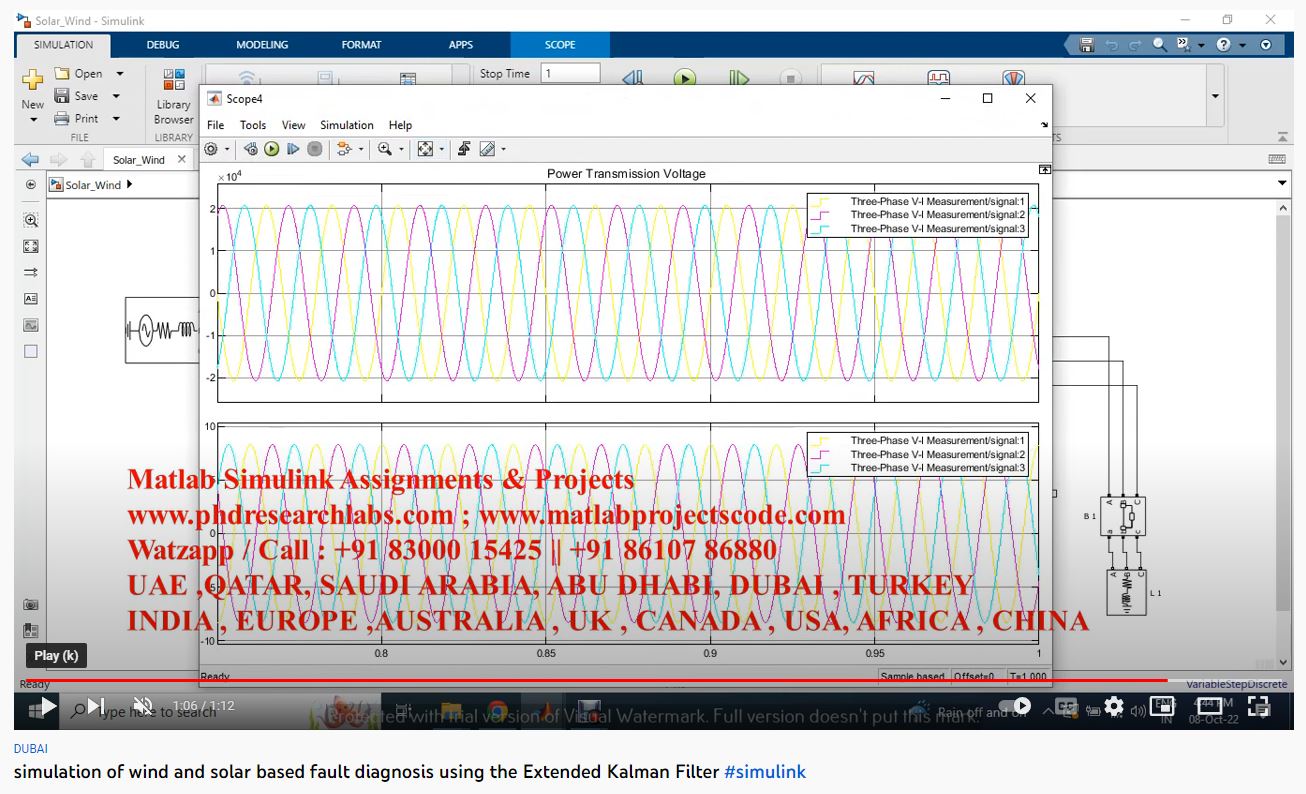The width and height of the screenshot is (1306, 794).
Task: Click the #simulink hashtag link
Action: pos(764,772)
